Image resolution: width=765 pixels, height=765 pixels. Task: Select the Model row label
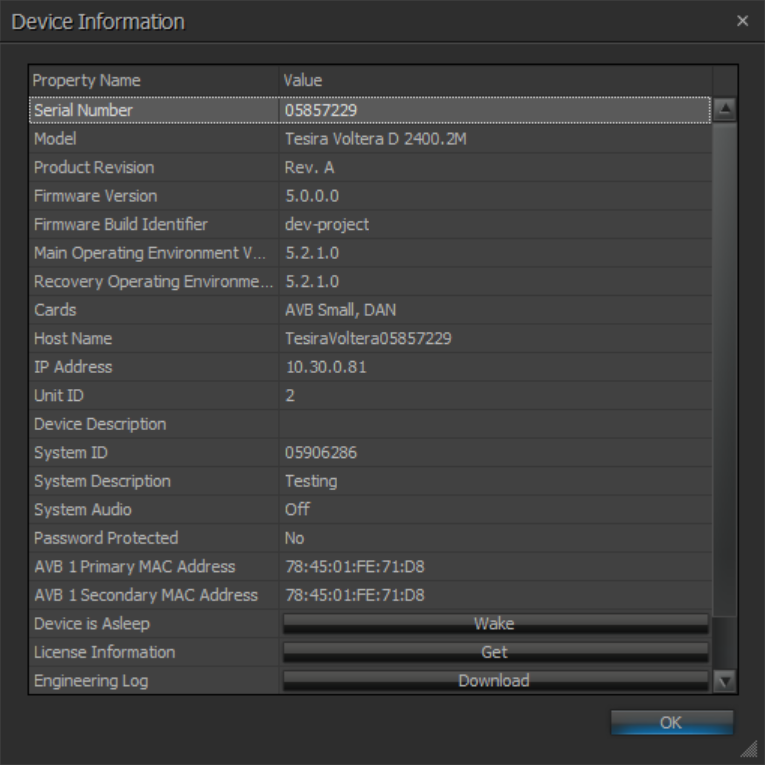pyautogui.click(x=55, y=139)
